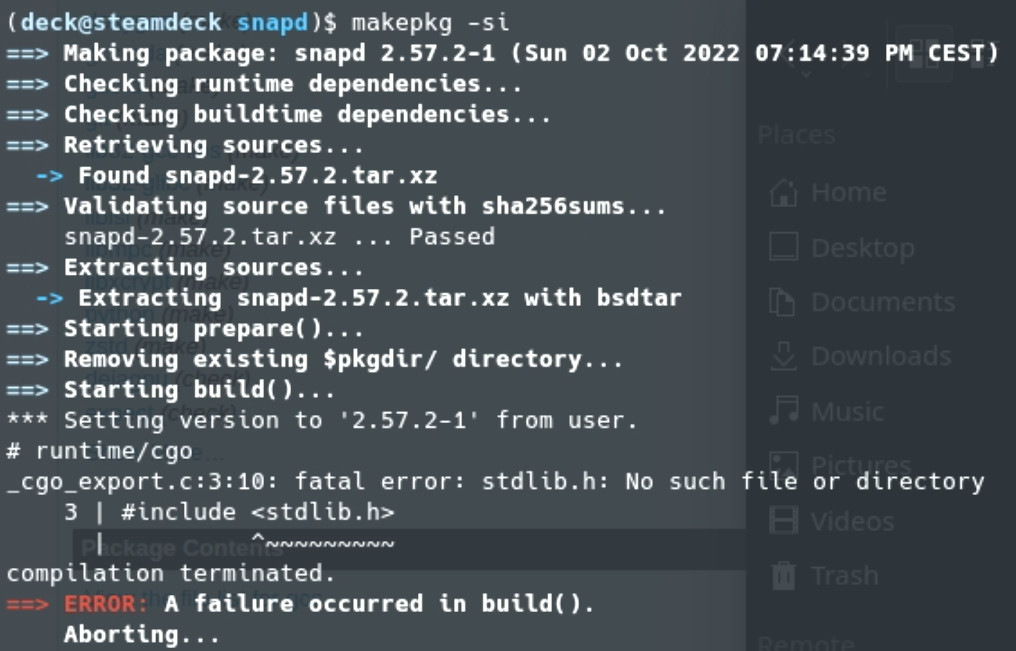Select the Music note icon
1016x651 pixels.
(x=784, y=411)
